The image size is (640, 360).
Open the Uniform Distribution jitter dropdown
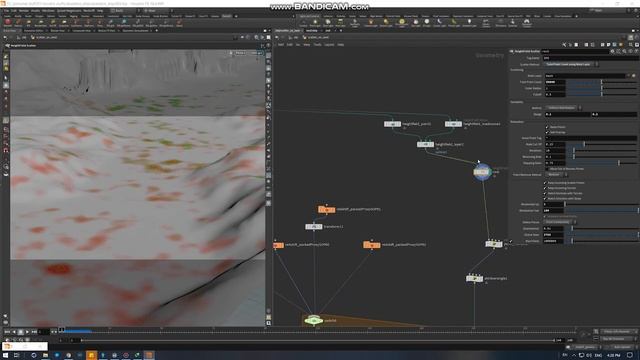click(563, 108)
